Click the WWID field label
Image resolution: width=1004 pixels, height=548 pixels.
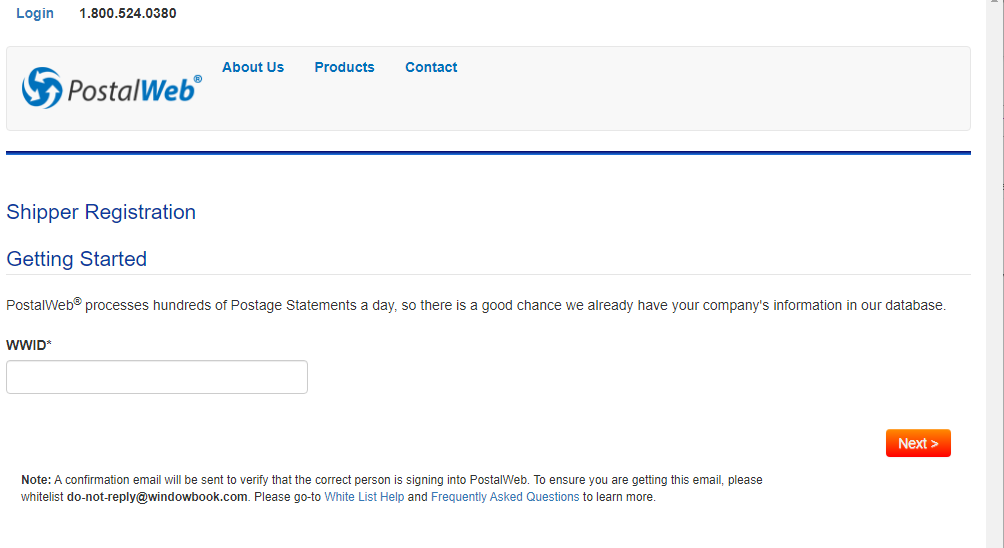coord(29,345)
